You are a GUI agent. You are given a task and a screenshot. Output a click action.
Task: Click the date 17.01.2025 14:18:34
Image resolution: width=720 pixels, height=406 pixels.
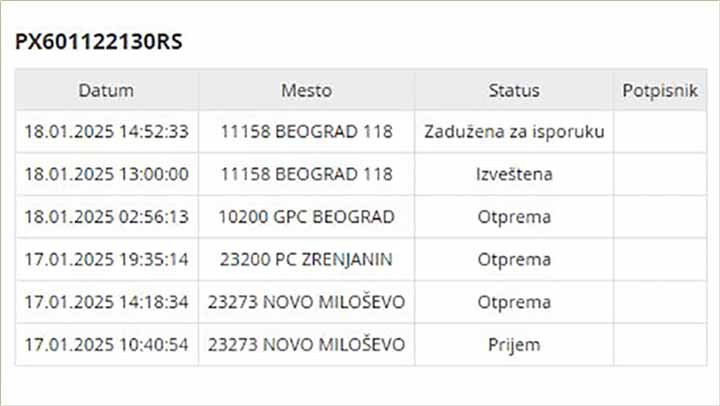click(106, 302)
